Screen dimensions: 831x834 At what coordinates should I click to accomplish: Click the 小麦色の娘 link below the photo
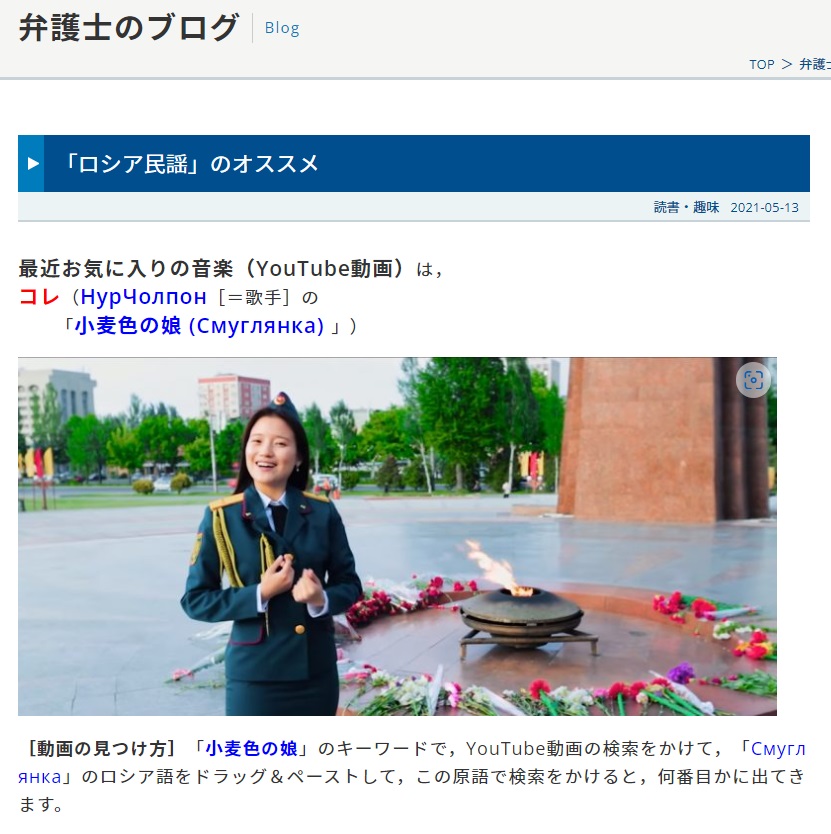251,748
